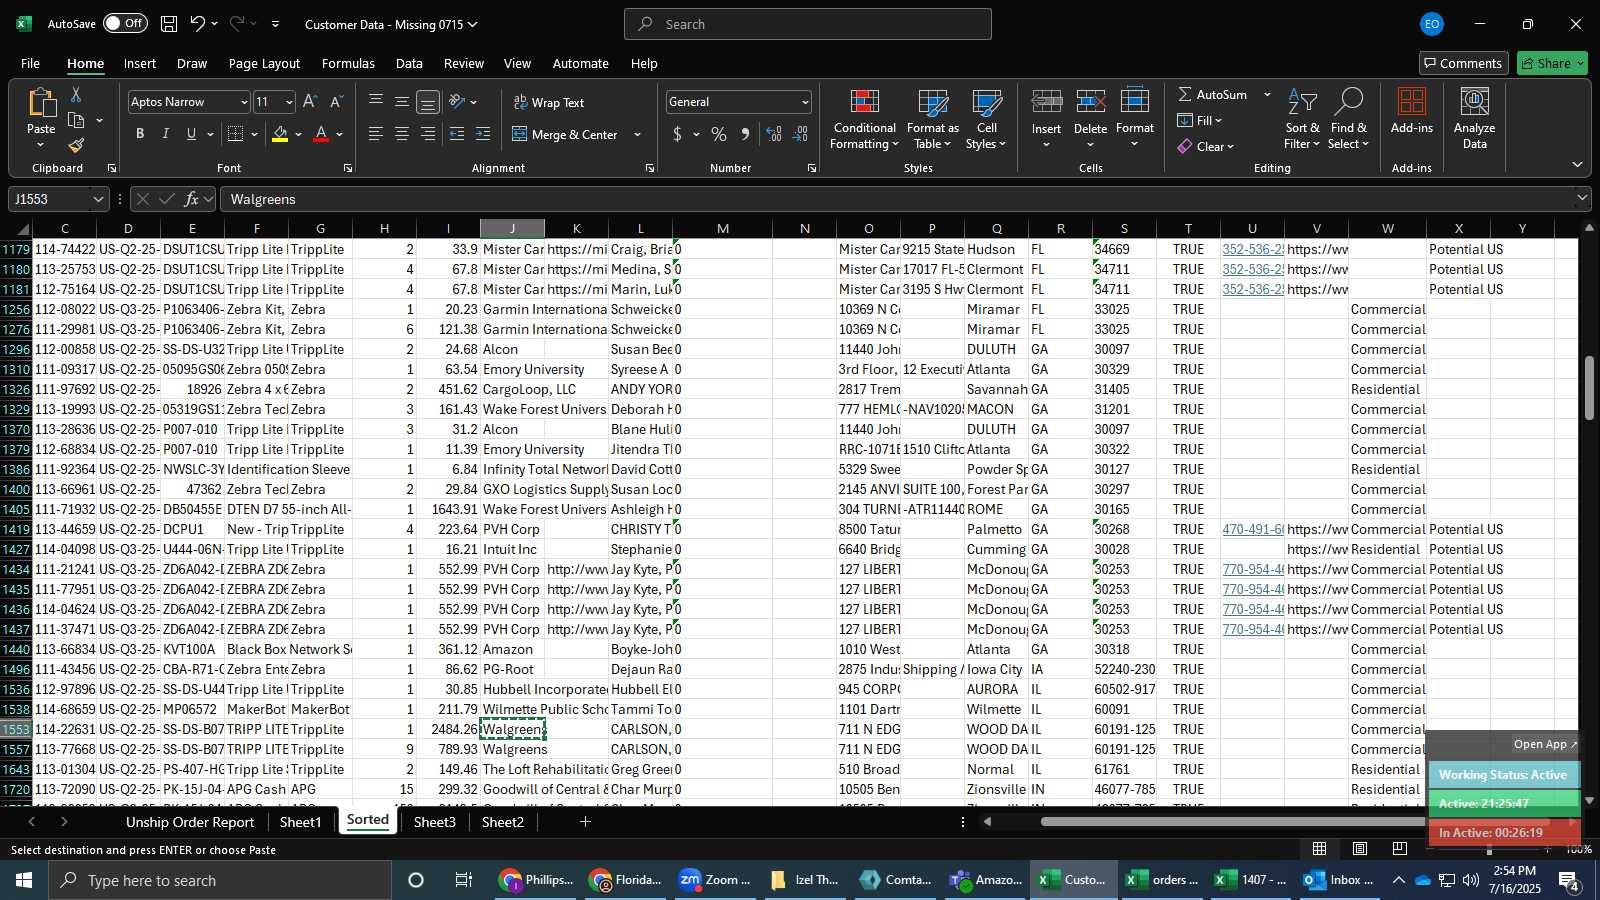The image size is (1600, 900).
Task: Toggle Wrap Text
Action: click(x=549, y=102)
